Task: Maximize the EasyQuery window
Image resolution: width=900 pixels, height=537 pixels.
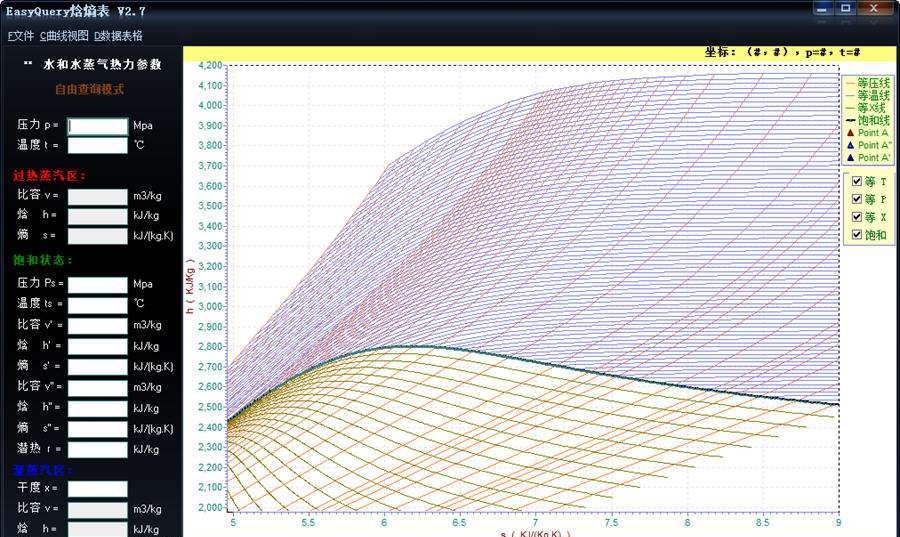Action: (x=845, y=9)
